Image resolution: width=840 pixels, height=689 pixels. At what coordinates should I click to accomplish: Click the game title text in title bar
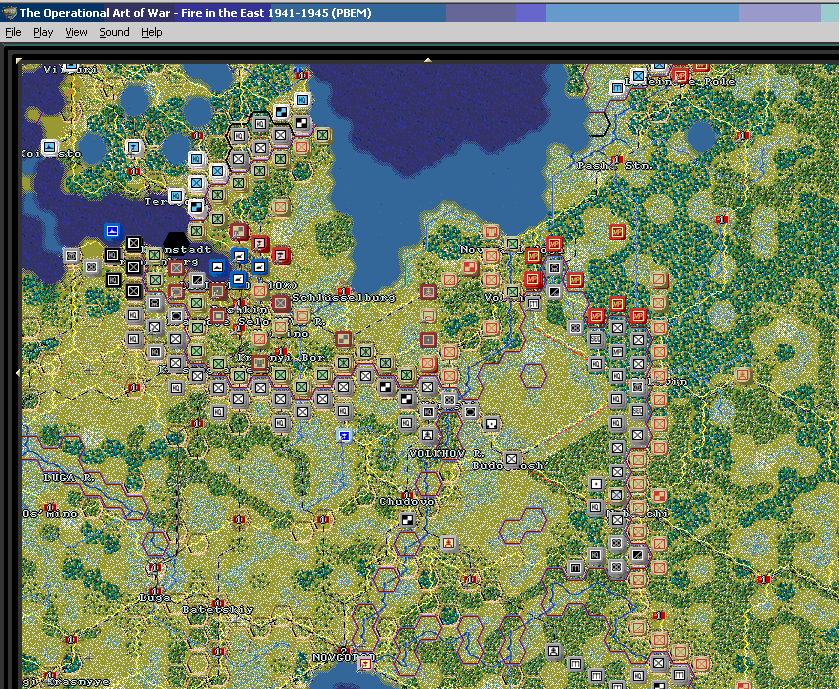[x=196, y=13]
